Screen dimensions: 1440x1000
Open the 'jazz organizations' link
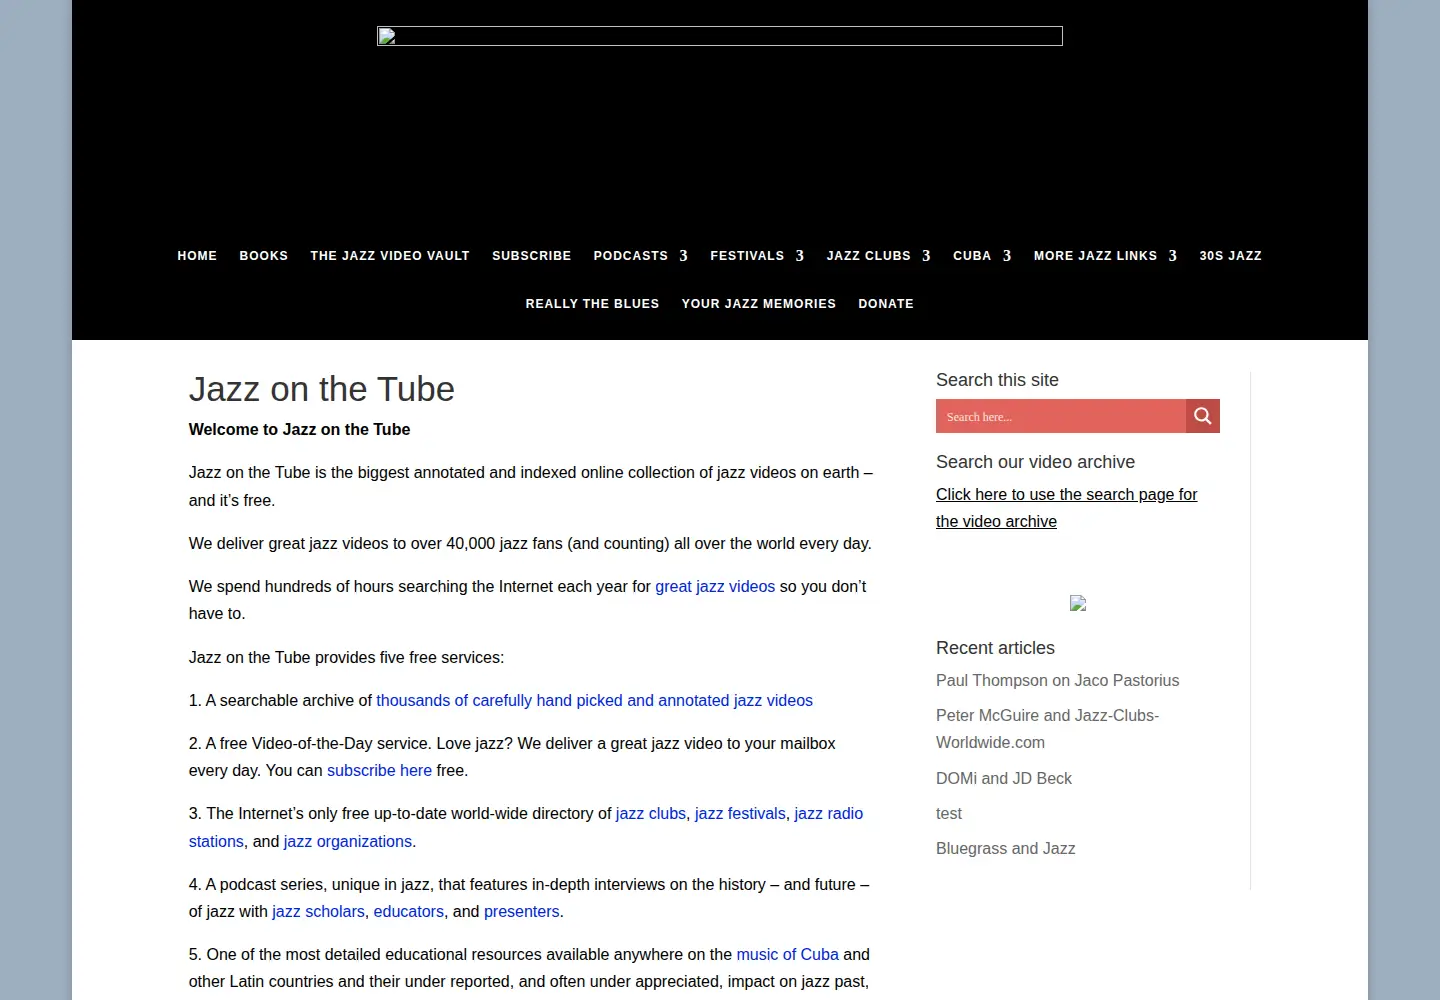click(x=348, y=841)
